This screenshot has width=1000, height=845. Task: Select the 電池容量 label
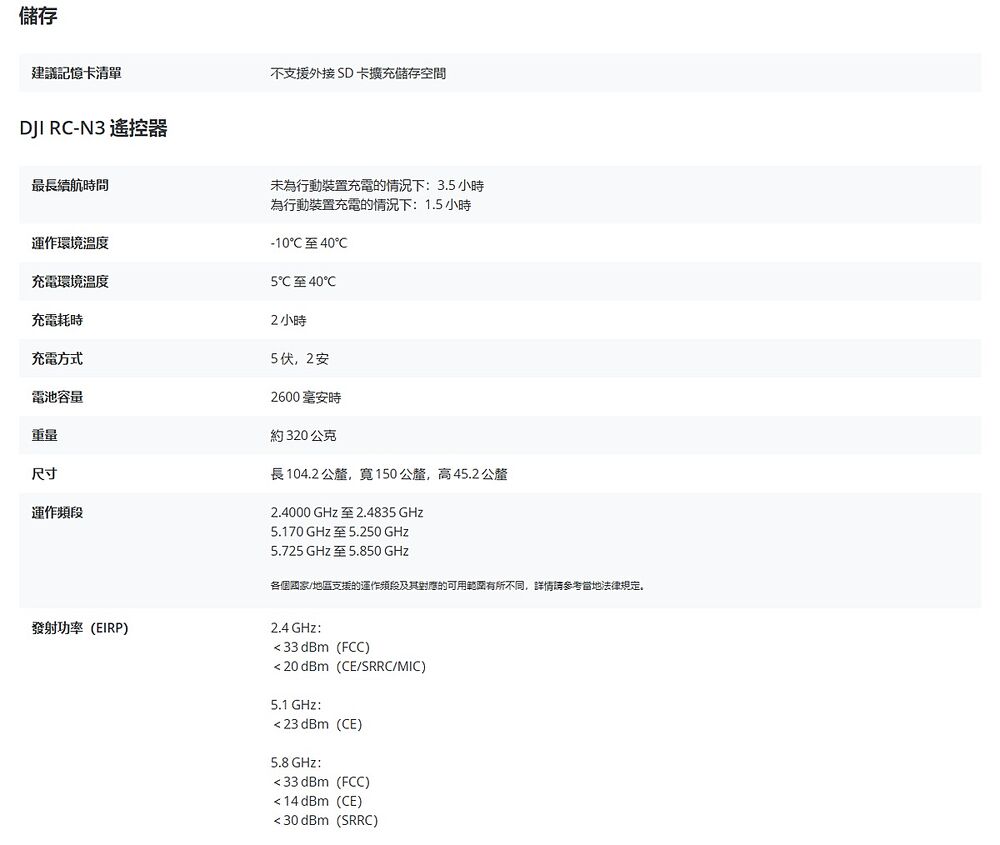click(x=57, y=397)
